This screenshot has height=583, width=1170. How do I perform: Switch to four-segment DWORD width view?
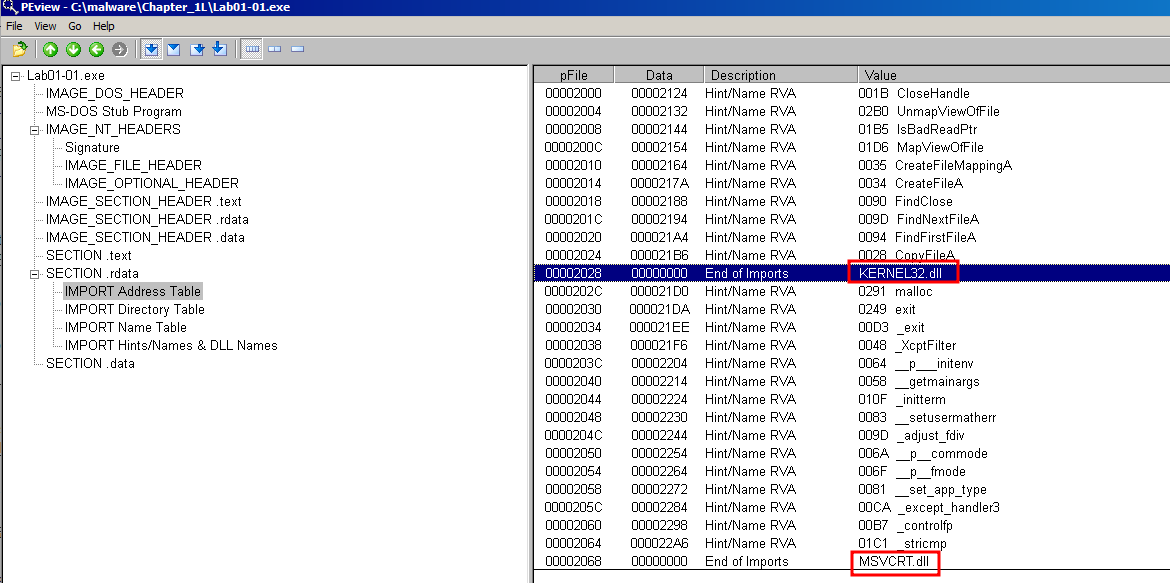coord(252,50)
